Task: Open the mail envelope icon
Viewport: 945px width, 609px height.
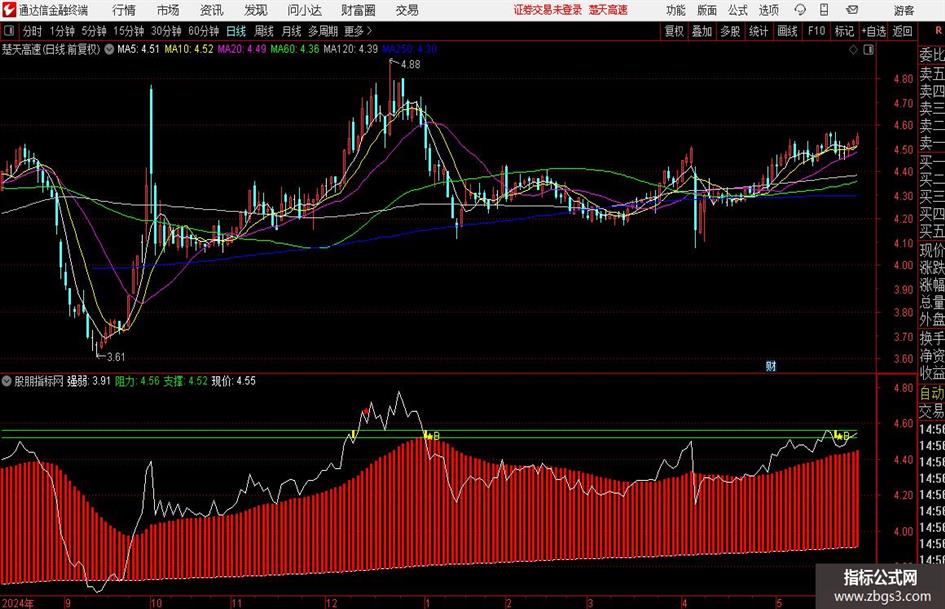Action: 852,10
